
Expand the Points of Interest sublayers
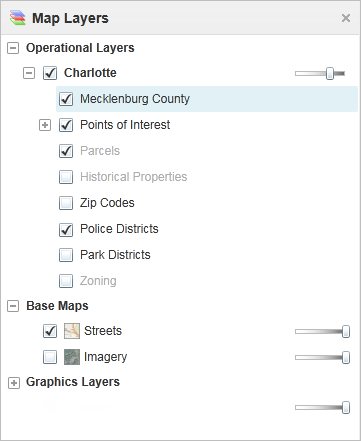tap(45, 125)
